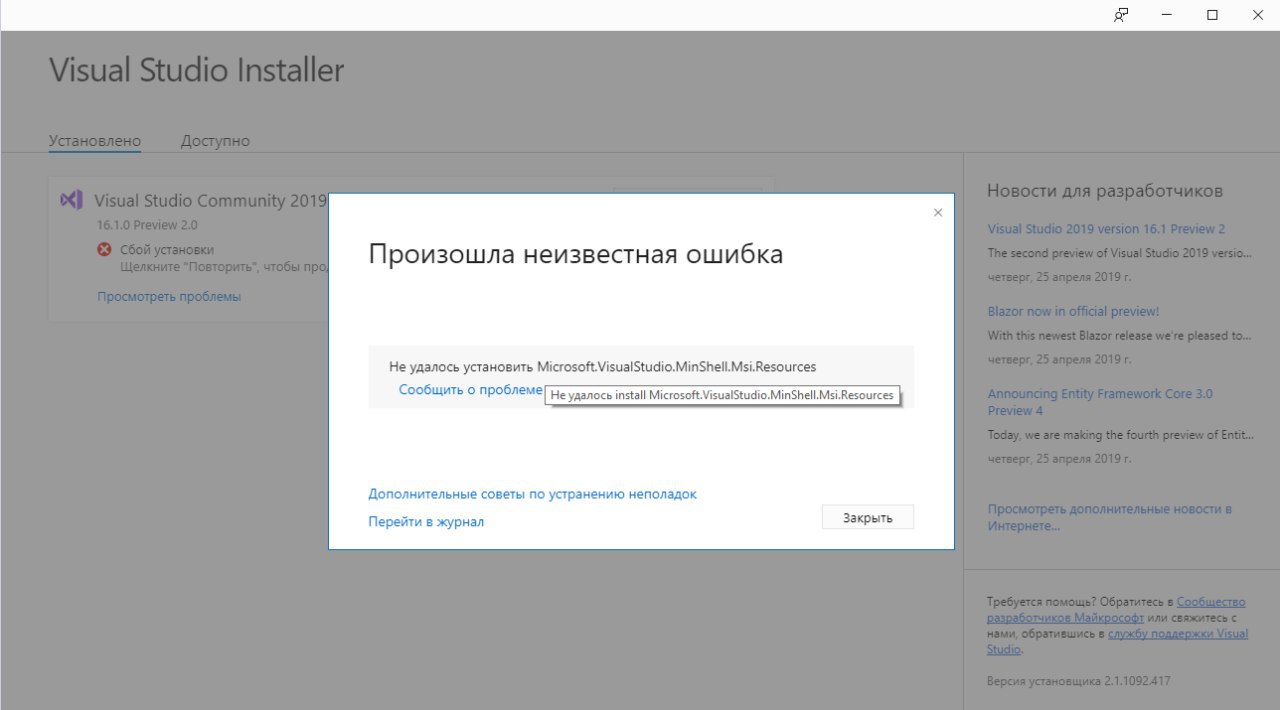This screenshot has width=1280, height=710.
Task: Open службу поддержки Visual Studio link
Action: pos(1117,641)
